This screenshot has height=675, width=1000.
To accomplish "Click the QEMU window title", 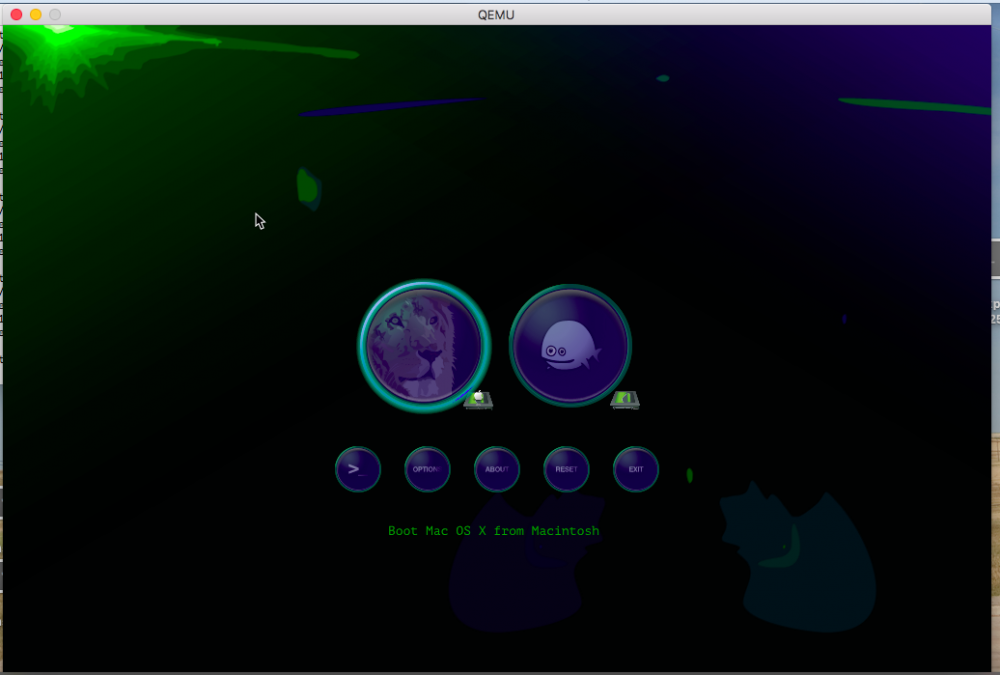I will click(x=496, y=15).
